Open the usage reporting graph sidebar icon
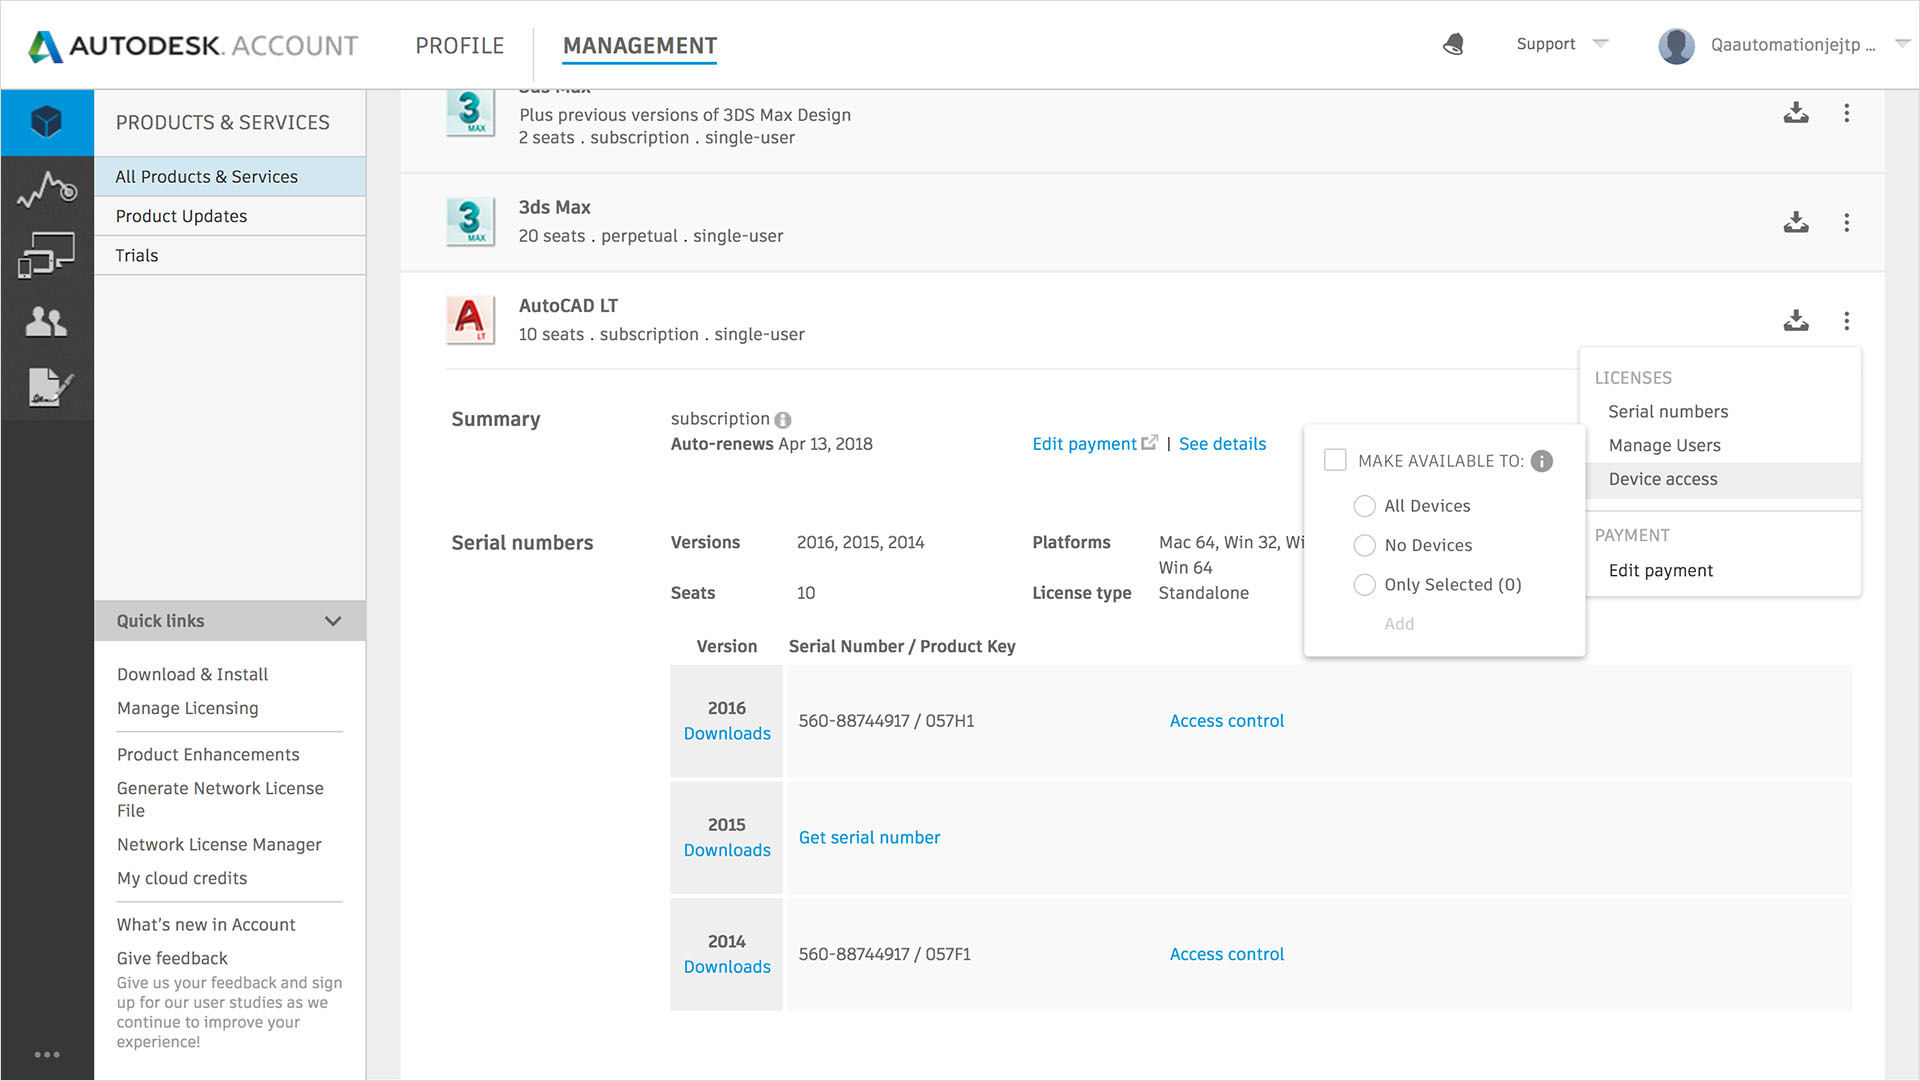This screenshot has width=1920, height=1081. tap(47, 189)
